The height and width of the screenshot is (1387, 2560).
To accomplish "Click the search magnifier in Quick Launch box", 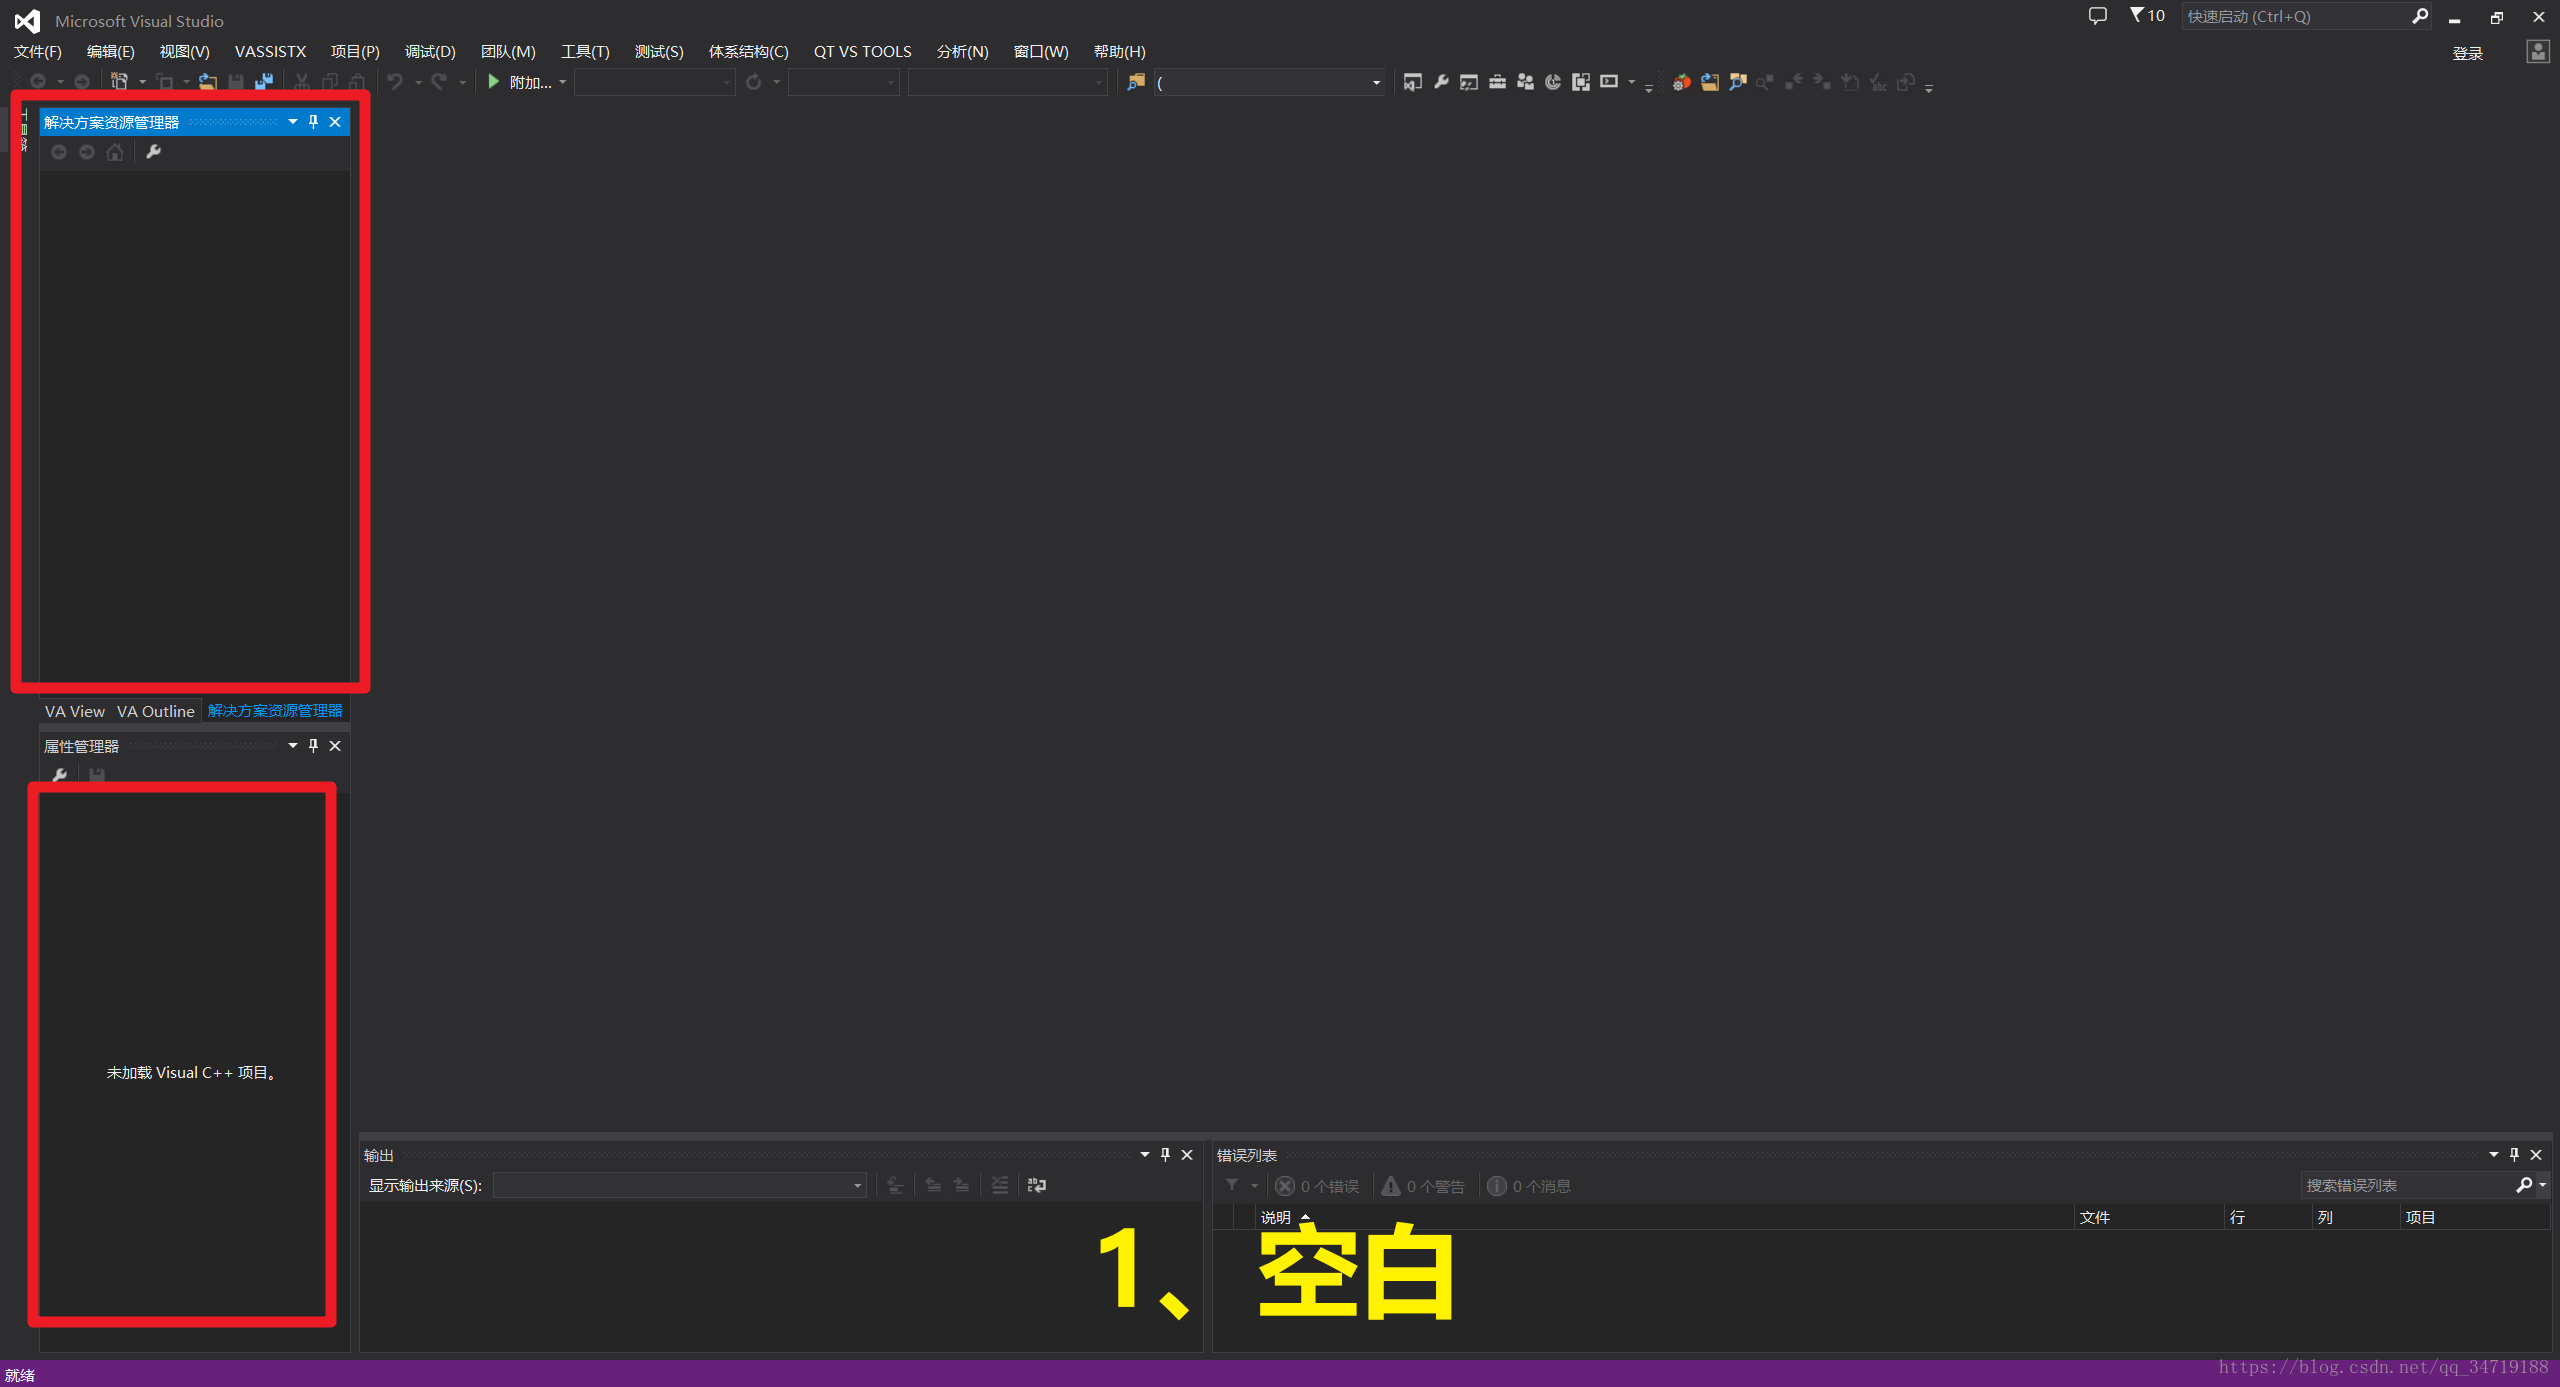I will coord(2420,16).
